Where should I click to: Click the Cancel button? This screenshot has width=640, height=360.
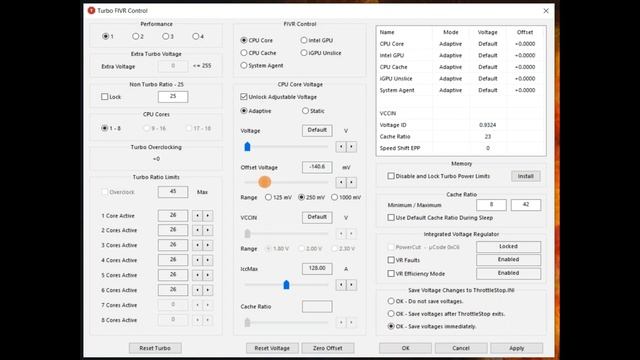pos(461,348)
